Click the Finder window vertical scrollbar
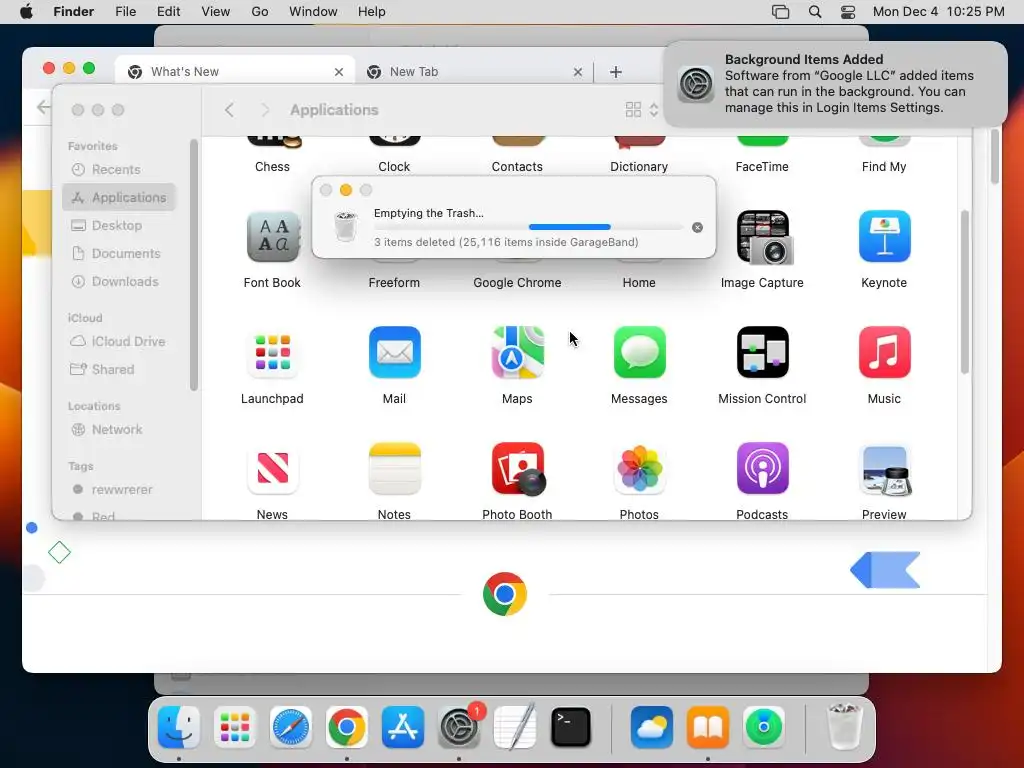Screen dimensions: 1024x768 pyautogui.click(x=965, y=292)
